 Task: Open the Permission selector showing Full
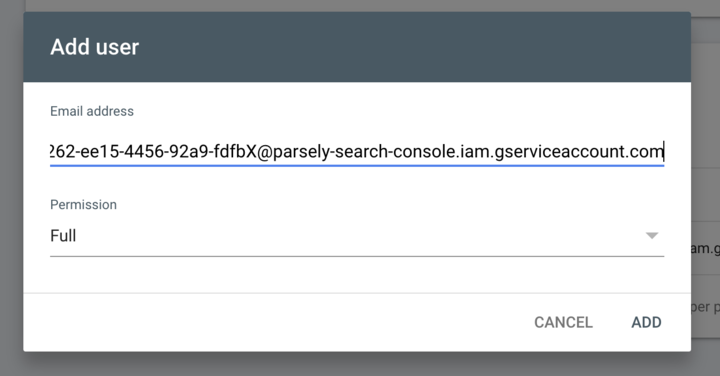point(357,236)
